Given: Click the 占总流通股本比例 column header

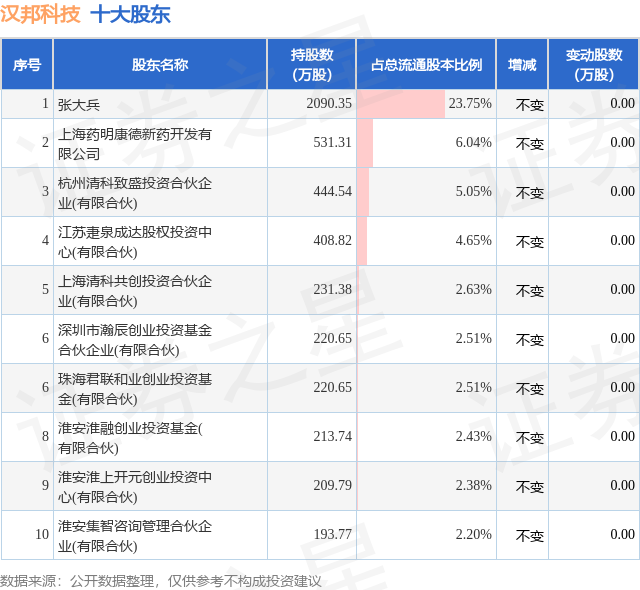Looking at the screenshot, I should point(427,64).
